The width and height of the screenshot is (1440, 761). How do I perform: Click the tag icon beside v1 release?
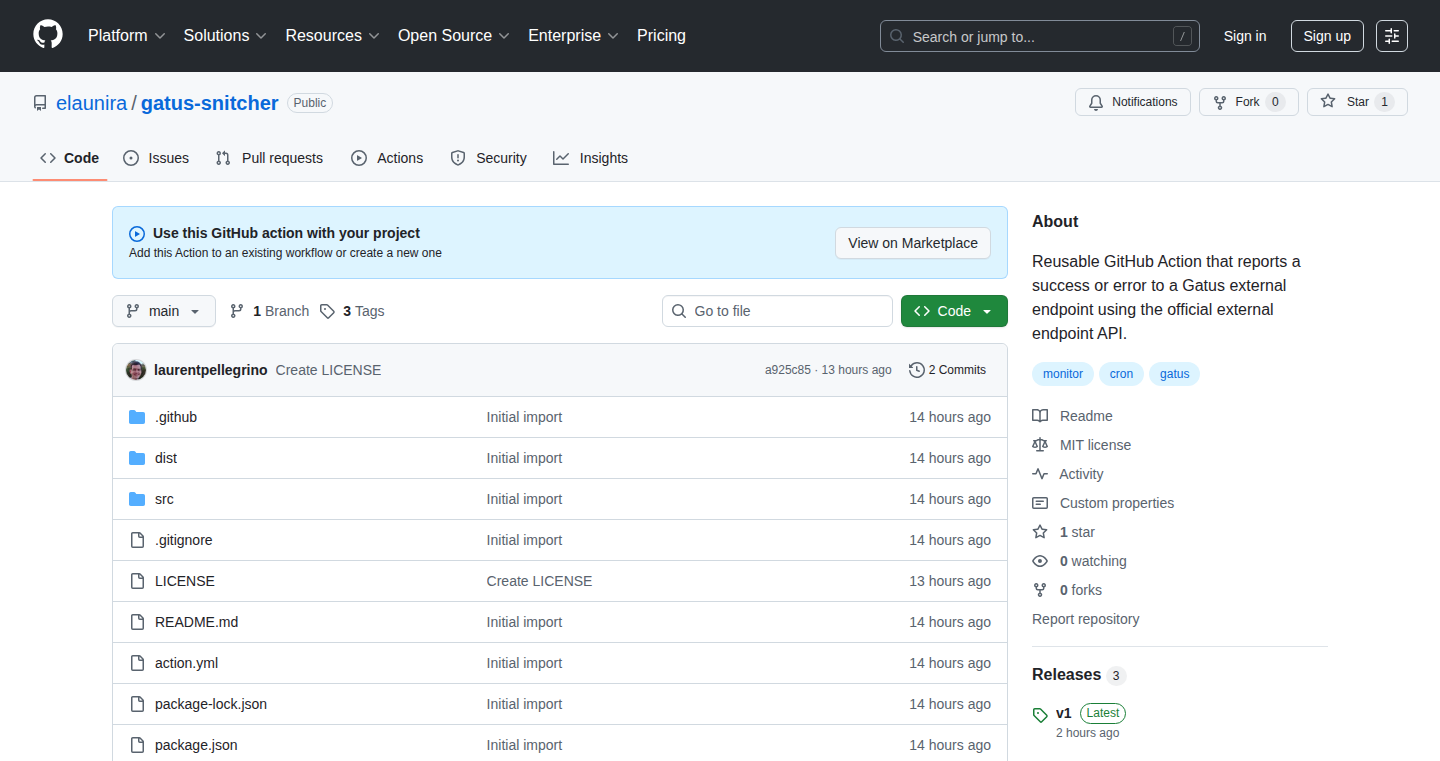tap(1040, 714)
